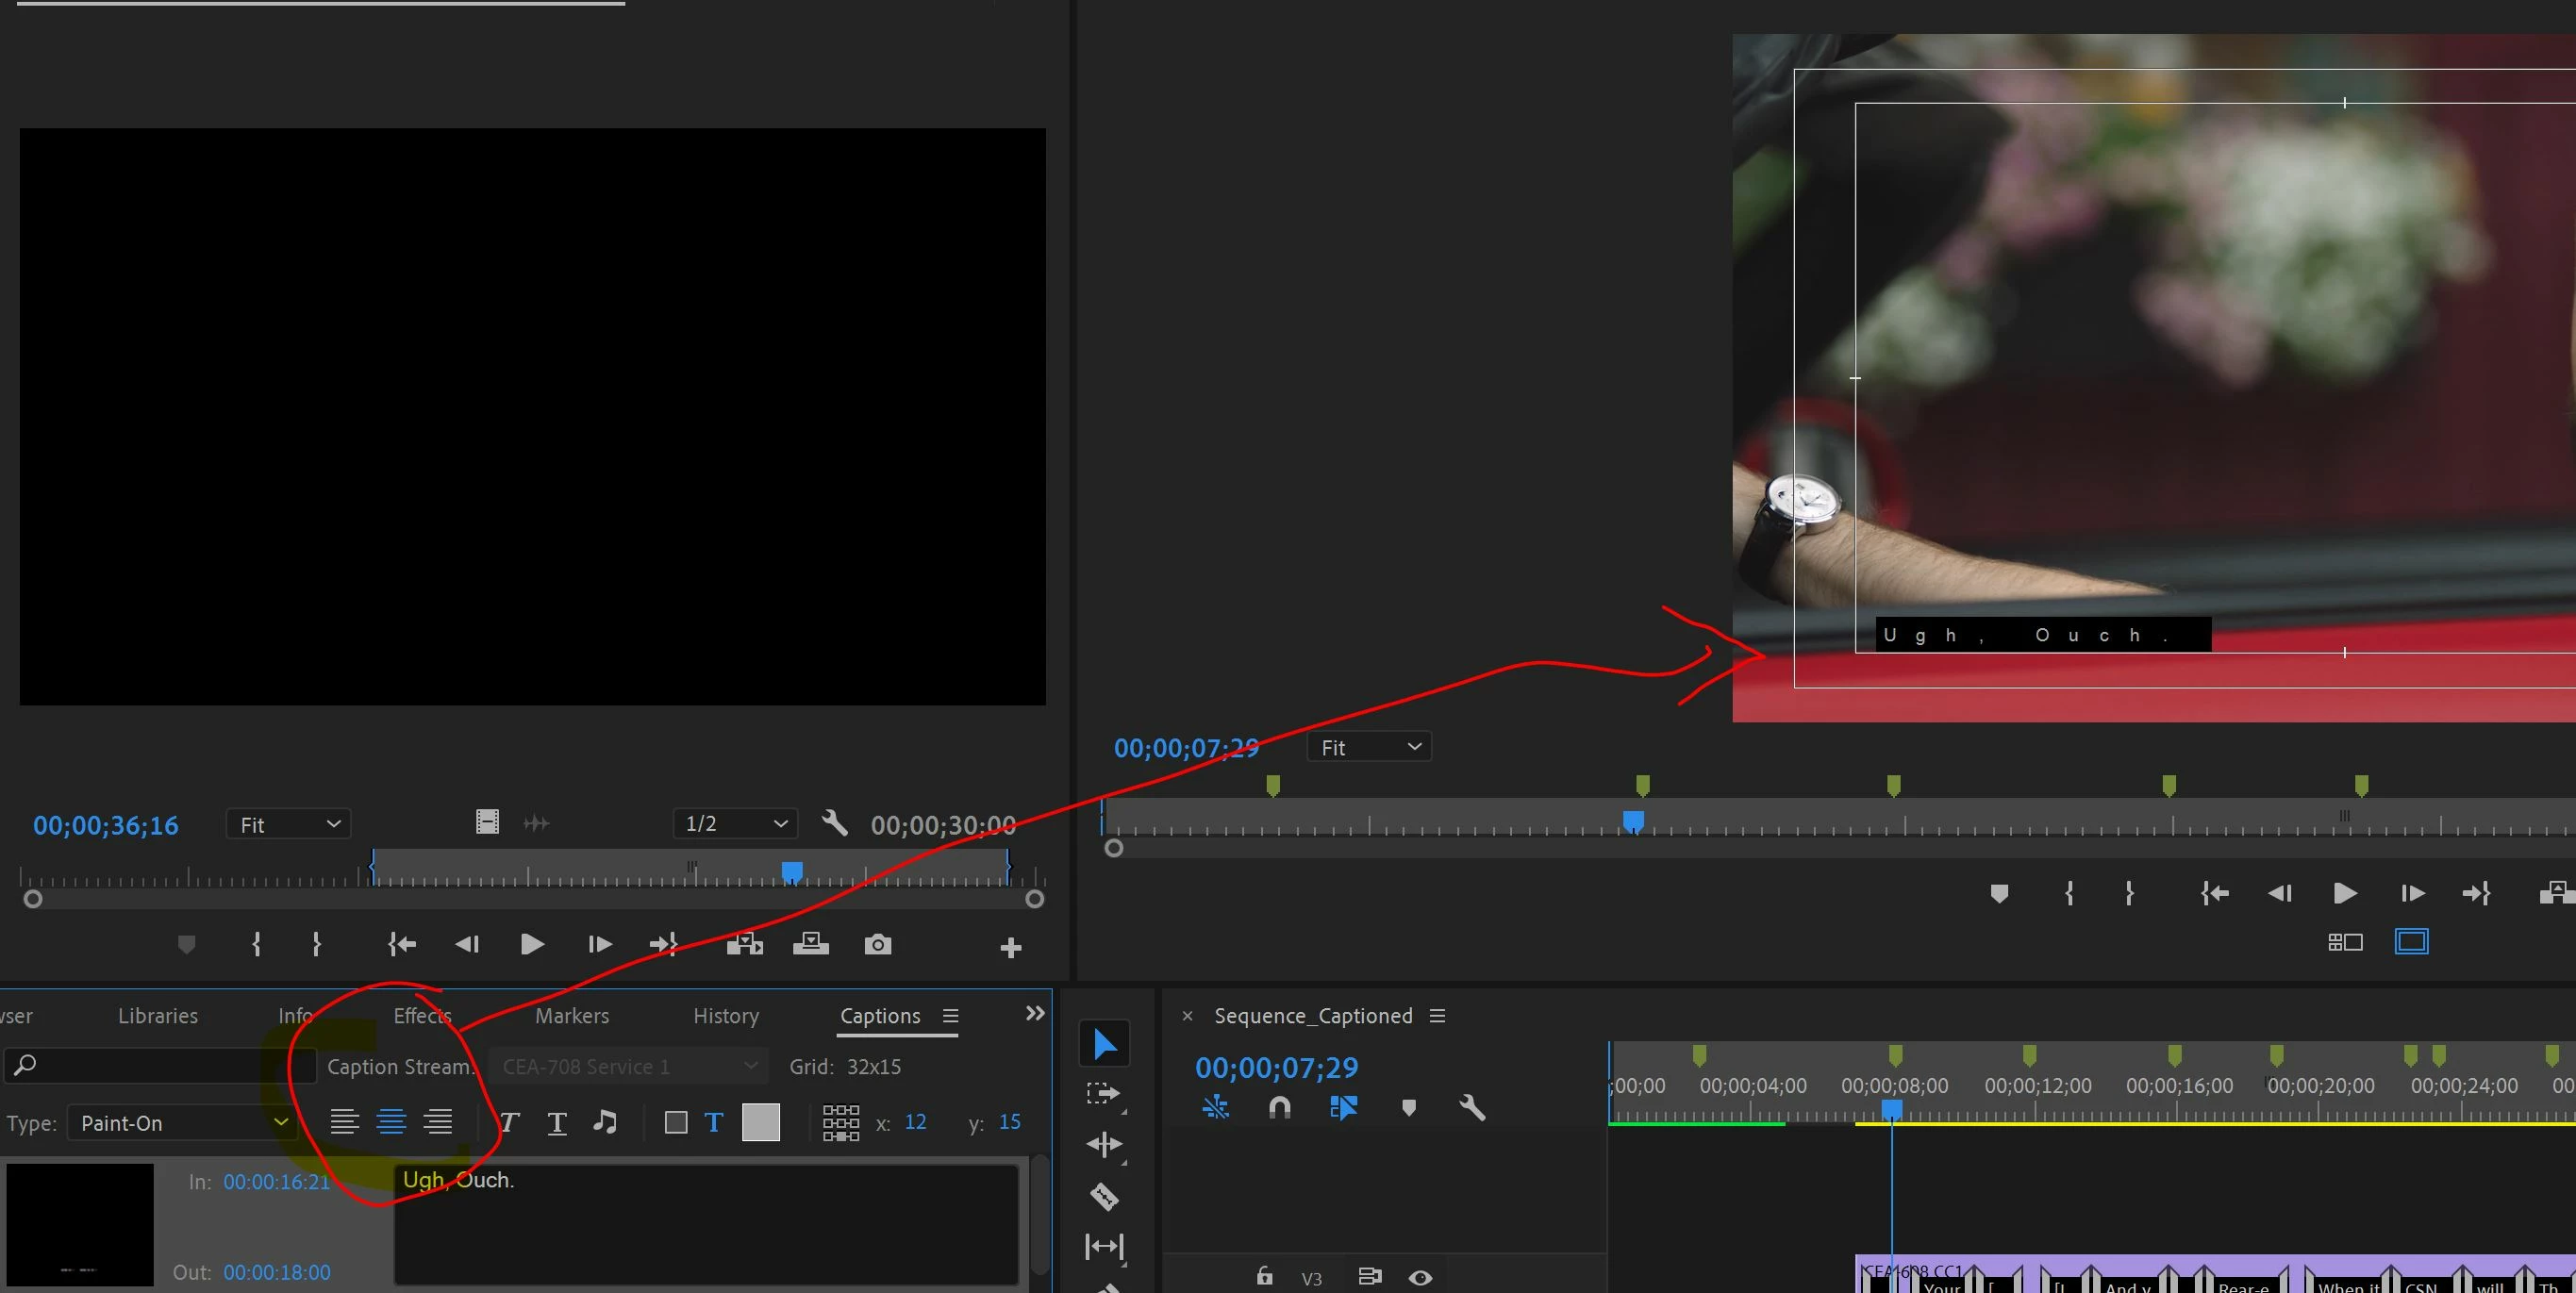Open the History panel tab
Screen dimensions: 2576x1293
point(726,1016)
